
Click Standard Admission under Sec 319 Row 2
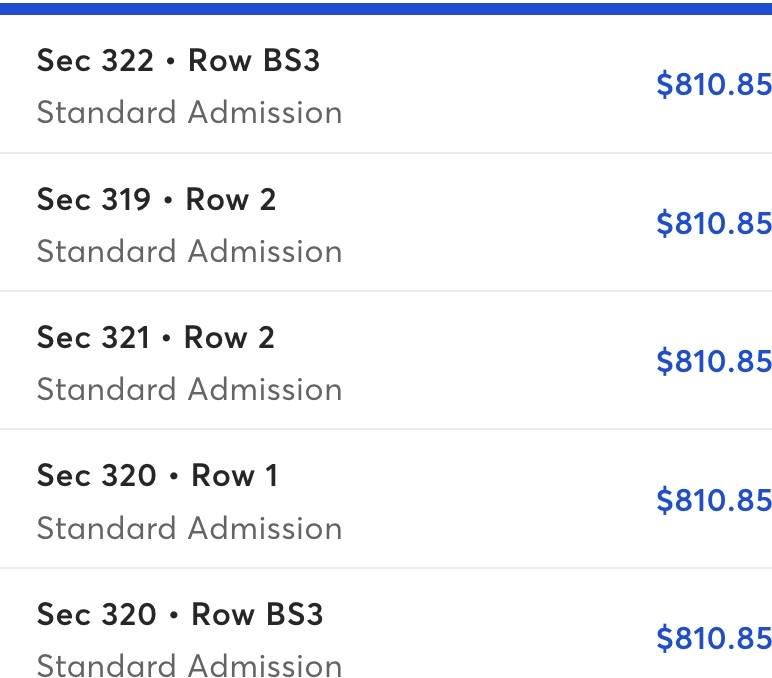pyautogui.click(x=189, y=251)
